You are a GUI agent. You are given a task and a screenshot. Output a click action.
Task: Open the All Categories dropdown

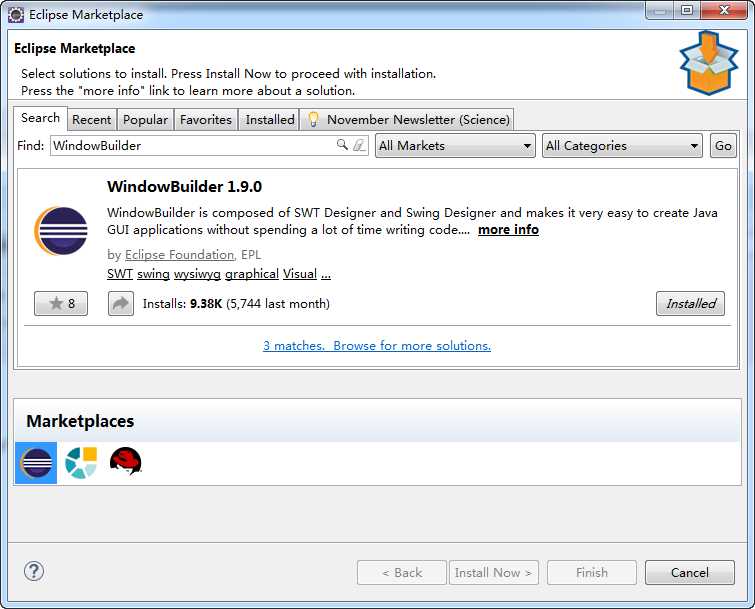(x=622, y=145)
